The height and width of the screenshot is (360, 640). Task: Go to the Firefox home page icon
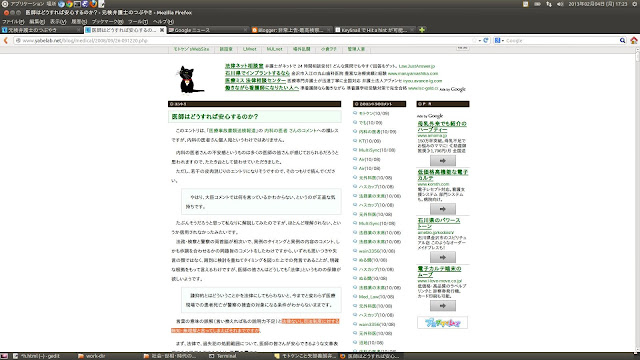633,40
